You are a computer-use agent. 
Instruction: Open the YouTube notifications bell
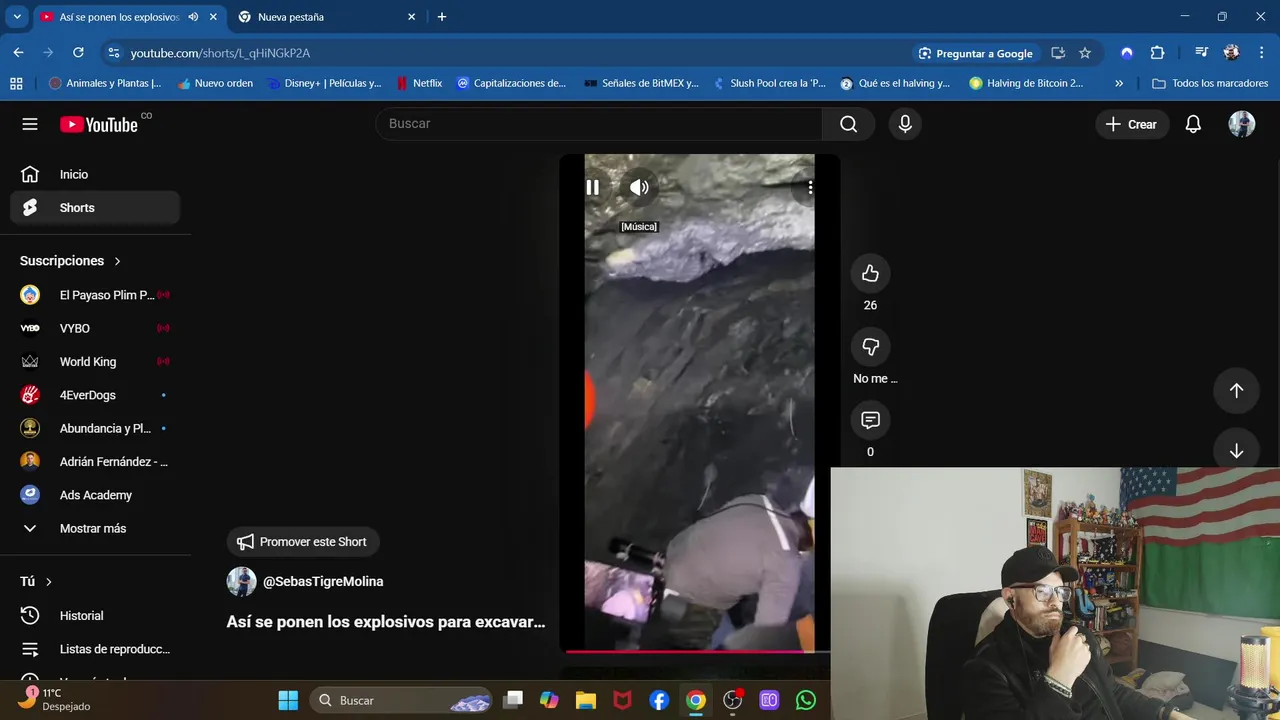point(1193,124)
